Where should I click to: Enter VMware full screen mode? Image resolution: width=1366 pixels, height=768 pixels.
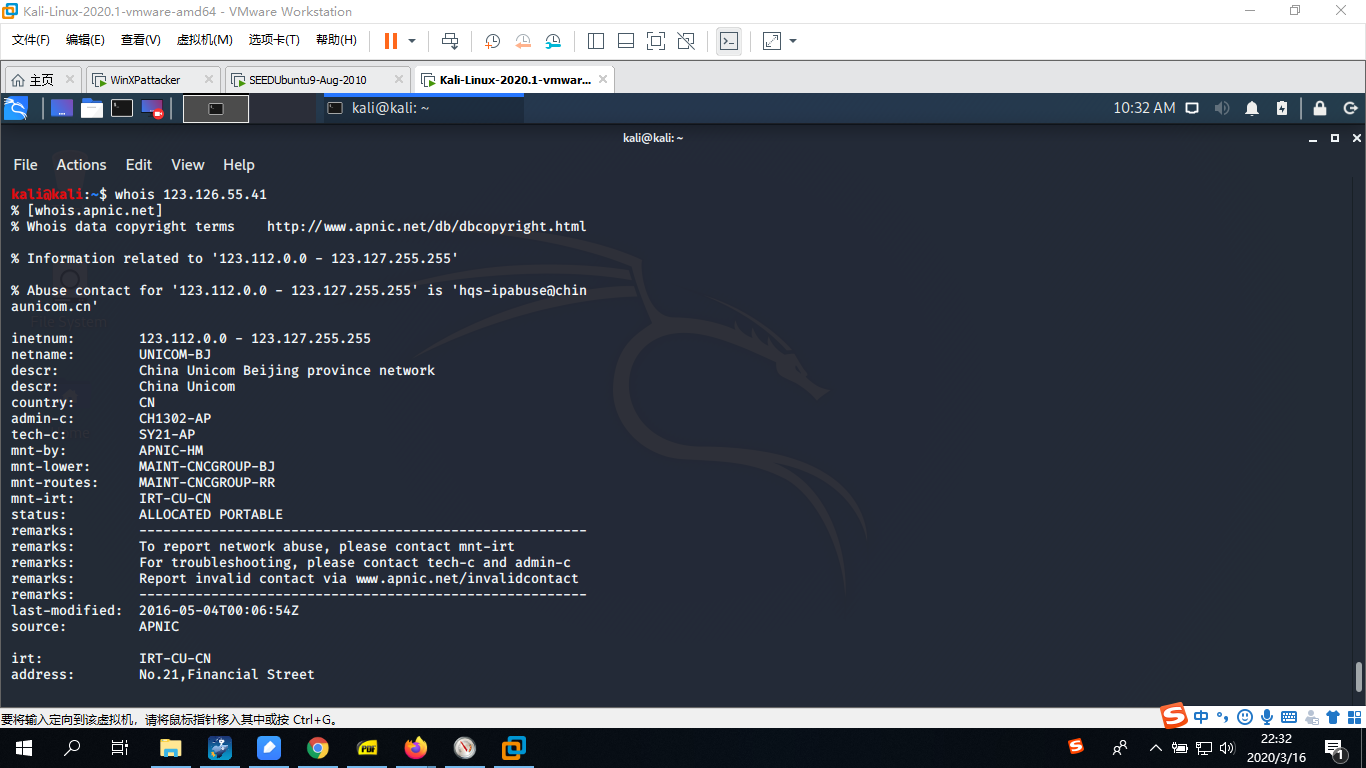point(656,41)
